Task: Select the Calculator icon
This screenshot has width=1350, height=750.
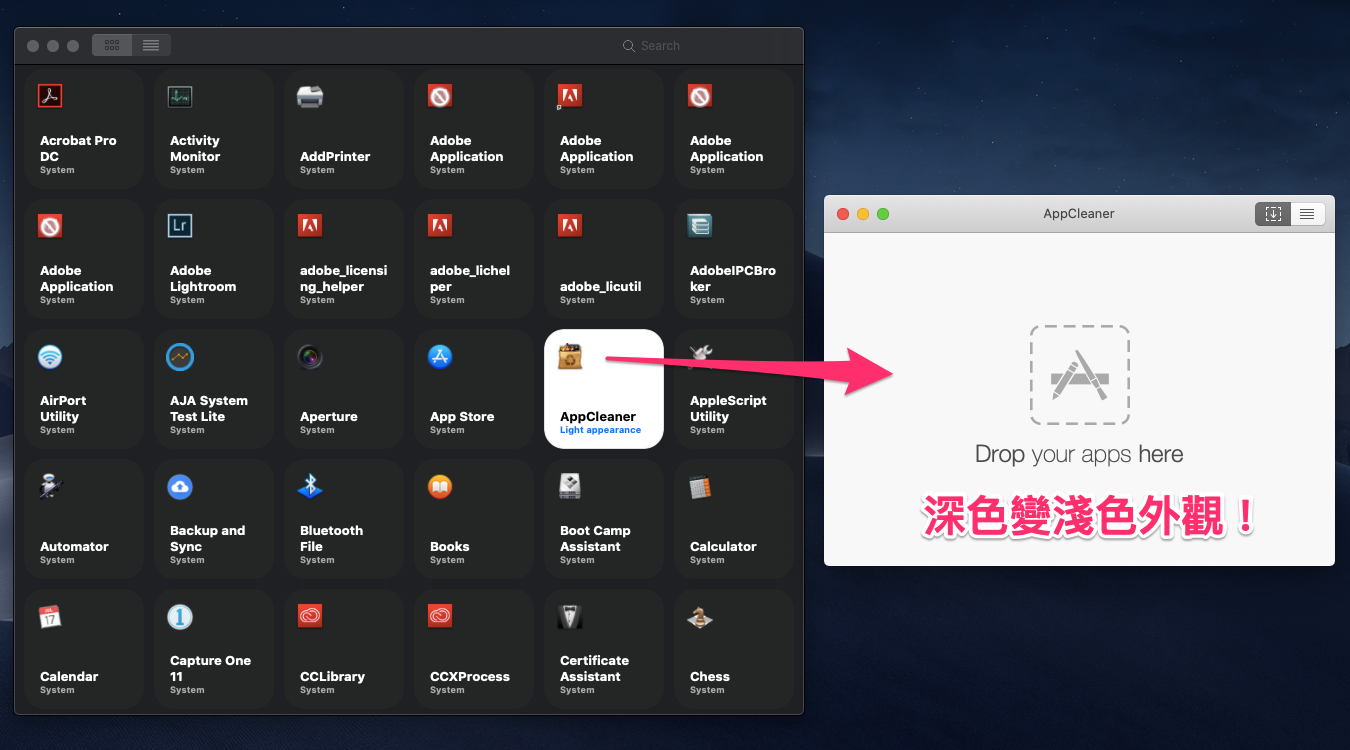Action: click(x=700, y=486)
